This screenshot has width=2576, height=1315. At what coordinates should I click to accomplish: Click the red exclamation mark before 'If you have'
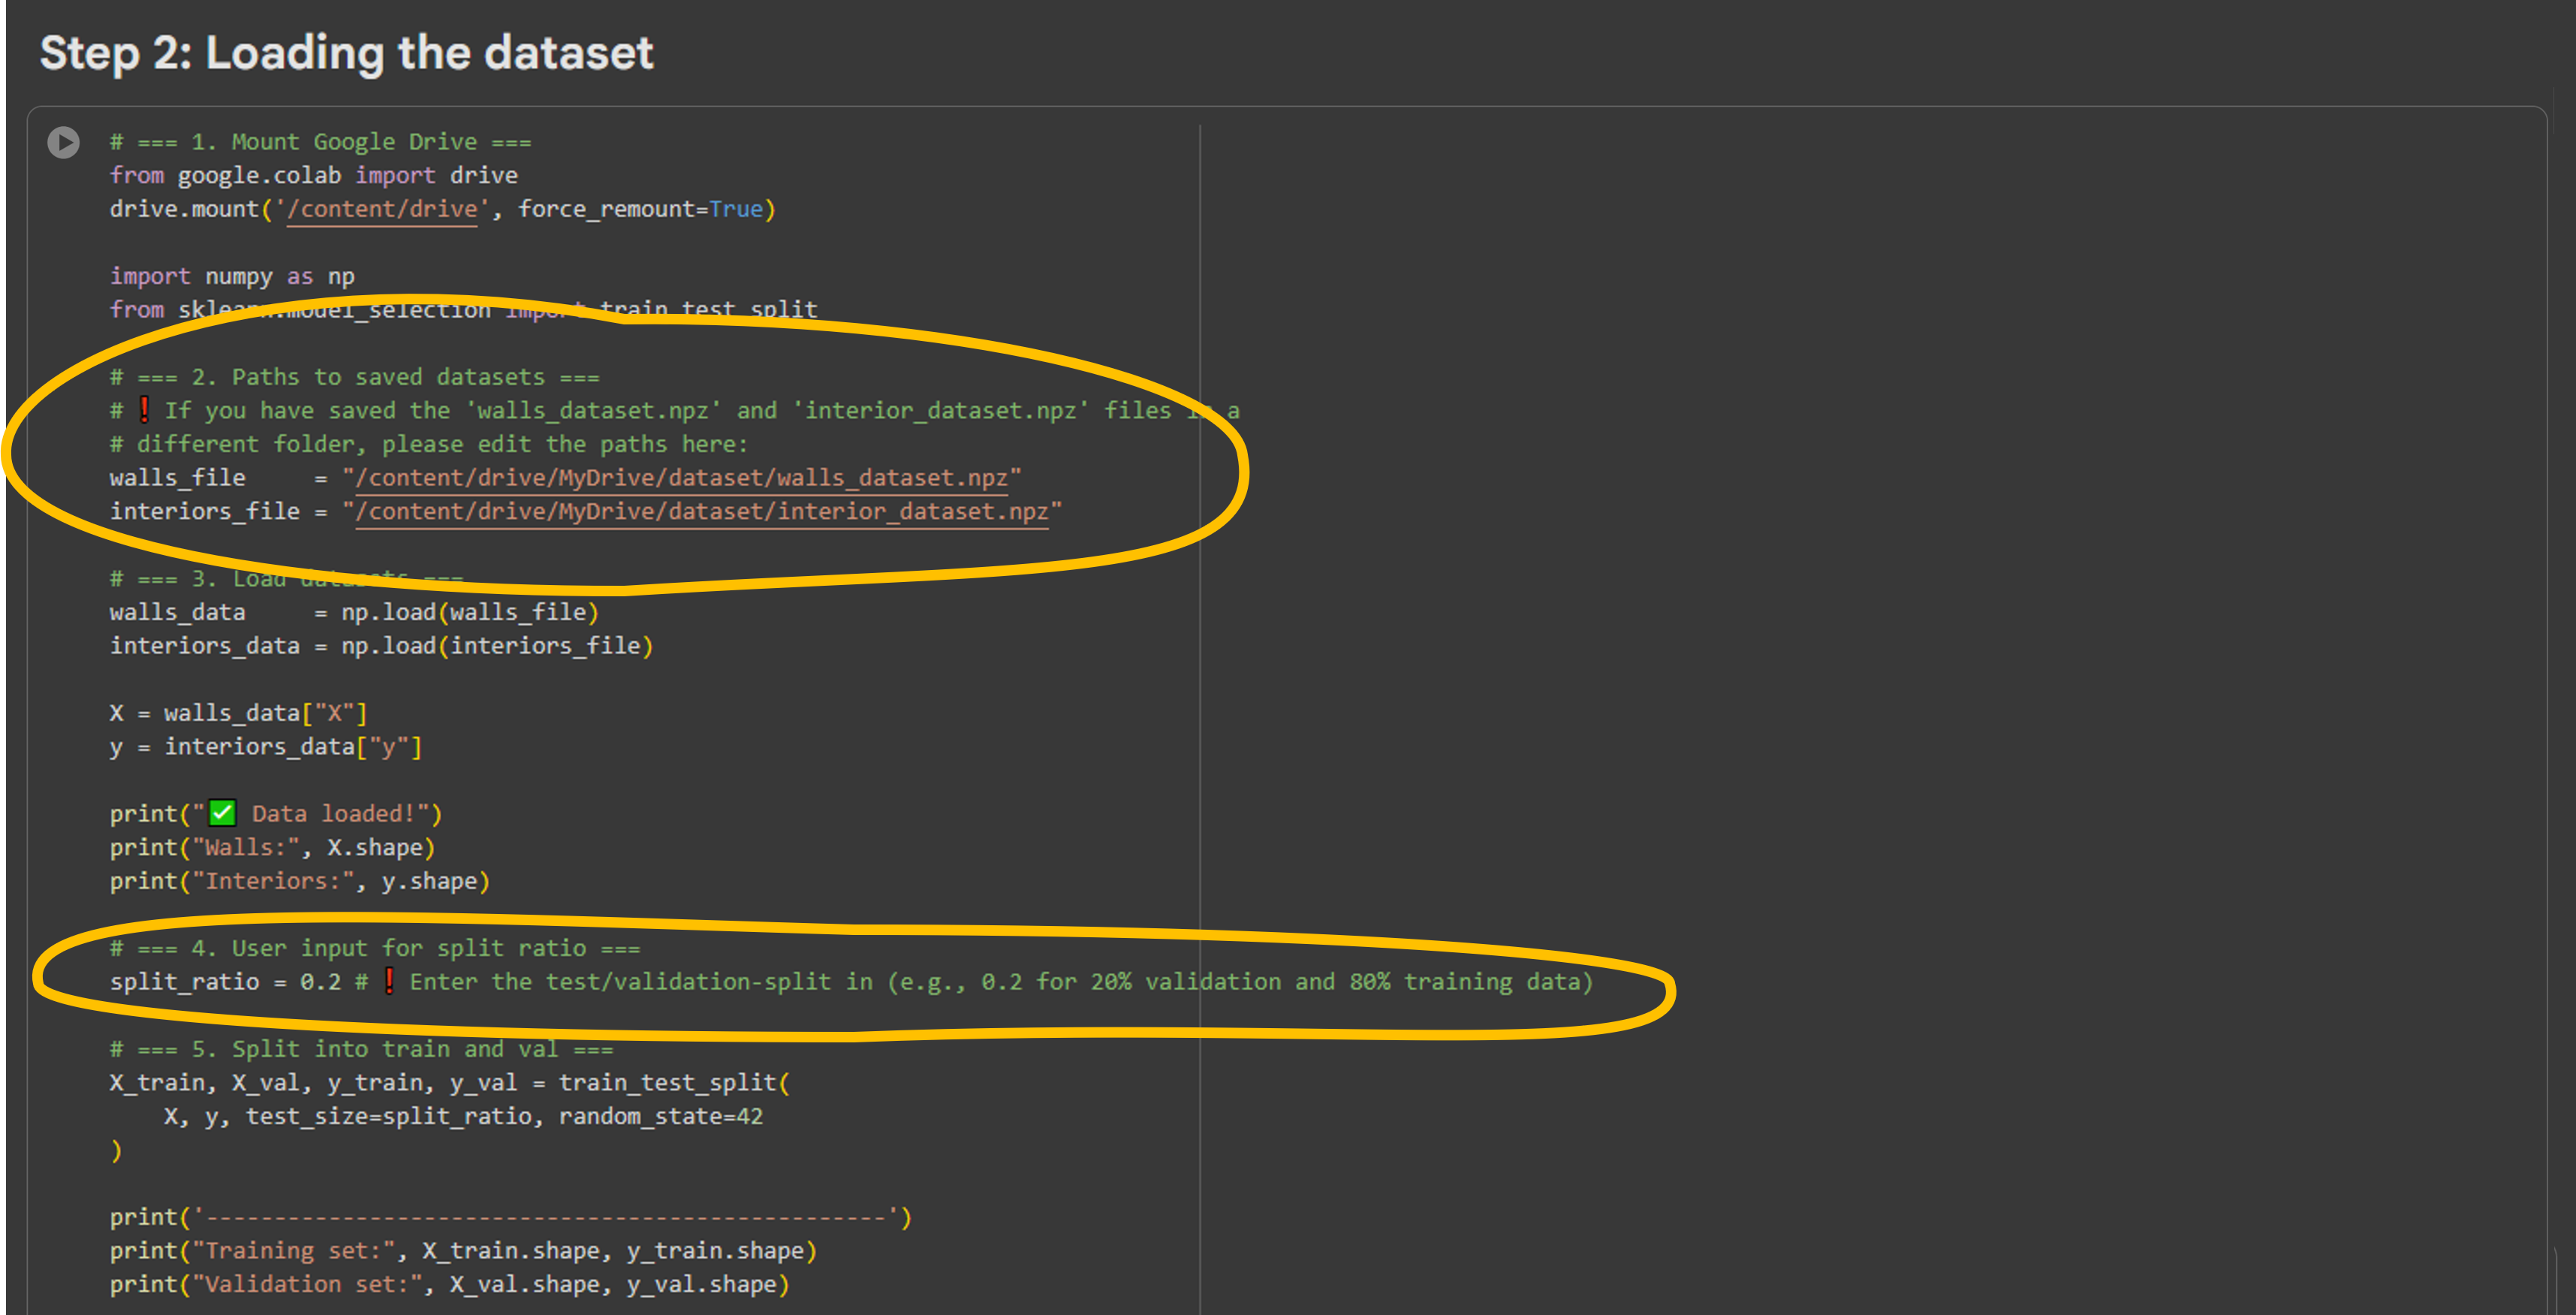144,410
